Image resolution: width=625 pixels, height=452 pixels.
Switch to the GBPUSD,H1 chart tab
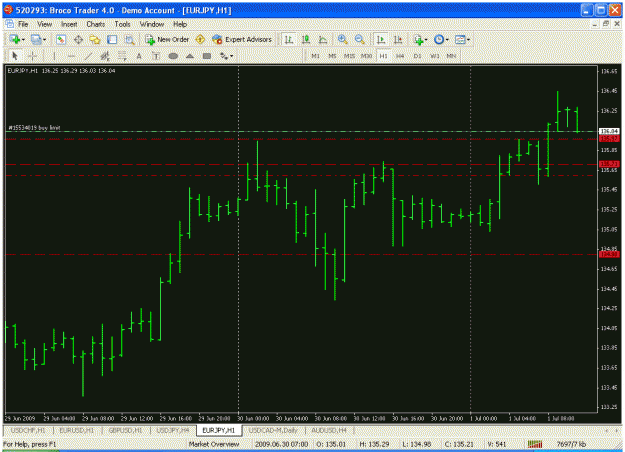point(125,430)
